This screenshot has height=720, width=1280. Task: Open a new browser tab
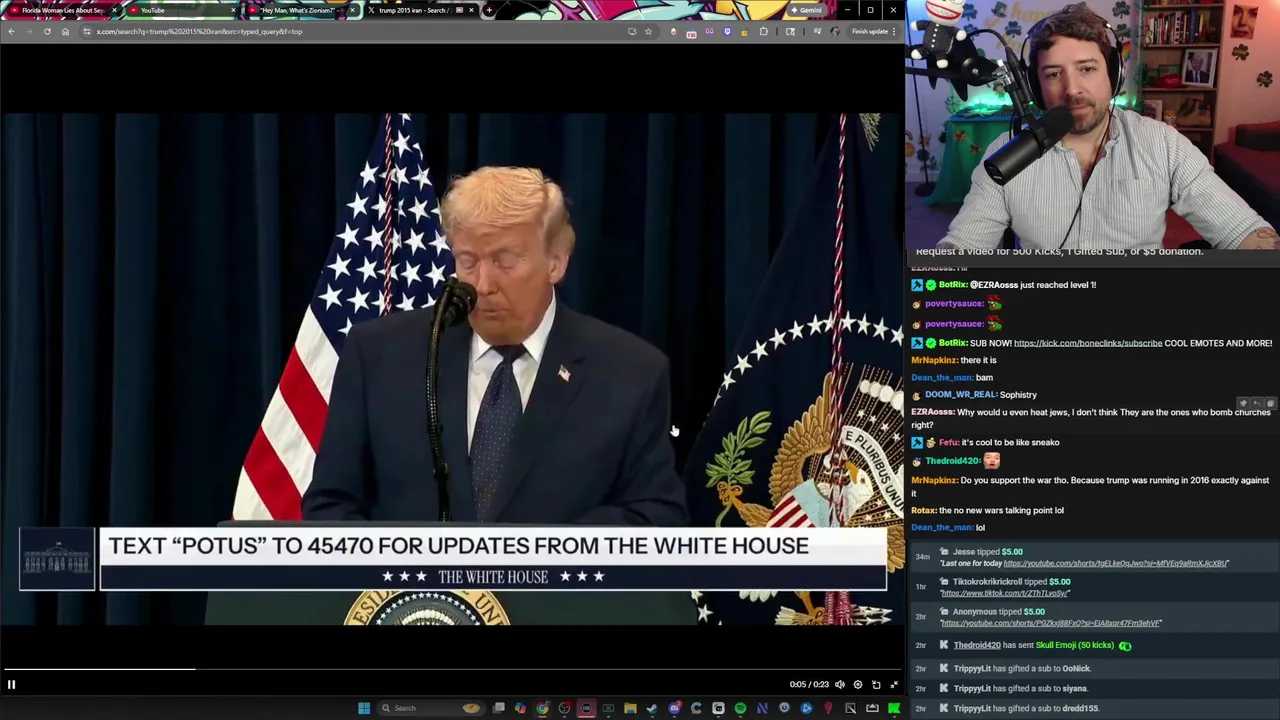point(488,10)
